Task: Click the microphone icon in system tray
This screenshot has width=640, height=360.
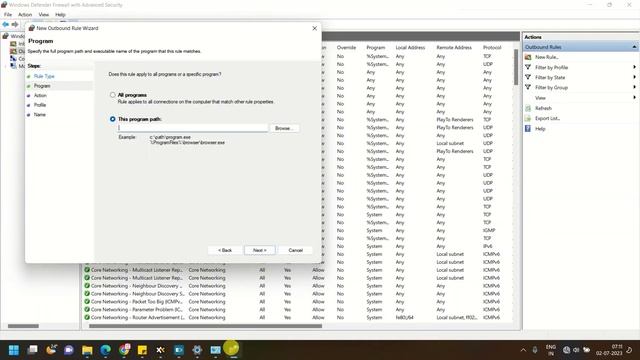Action: point(535,350)
